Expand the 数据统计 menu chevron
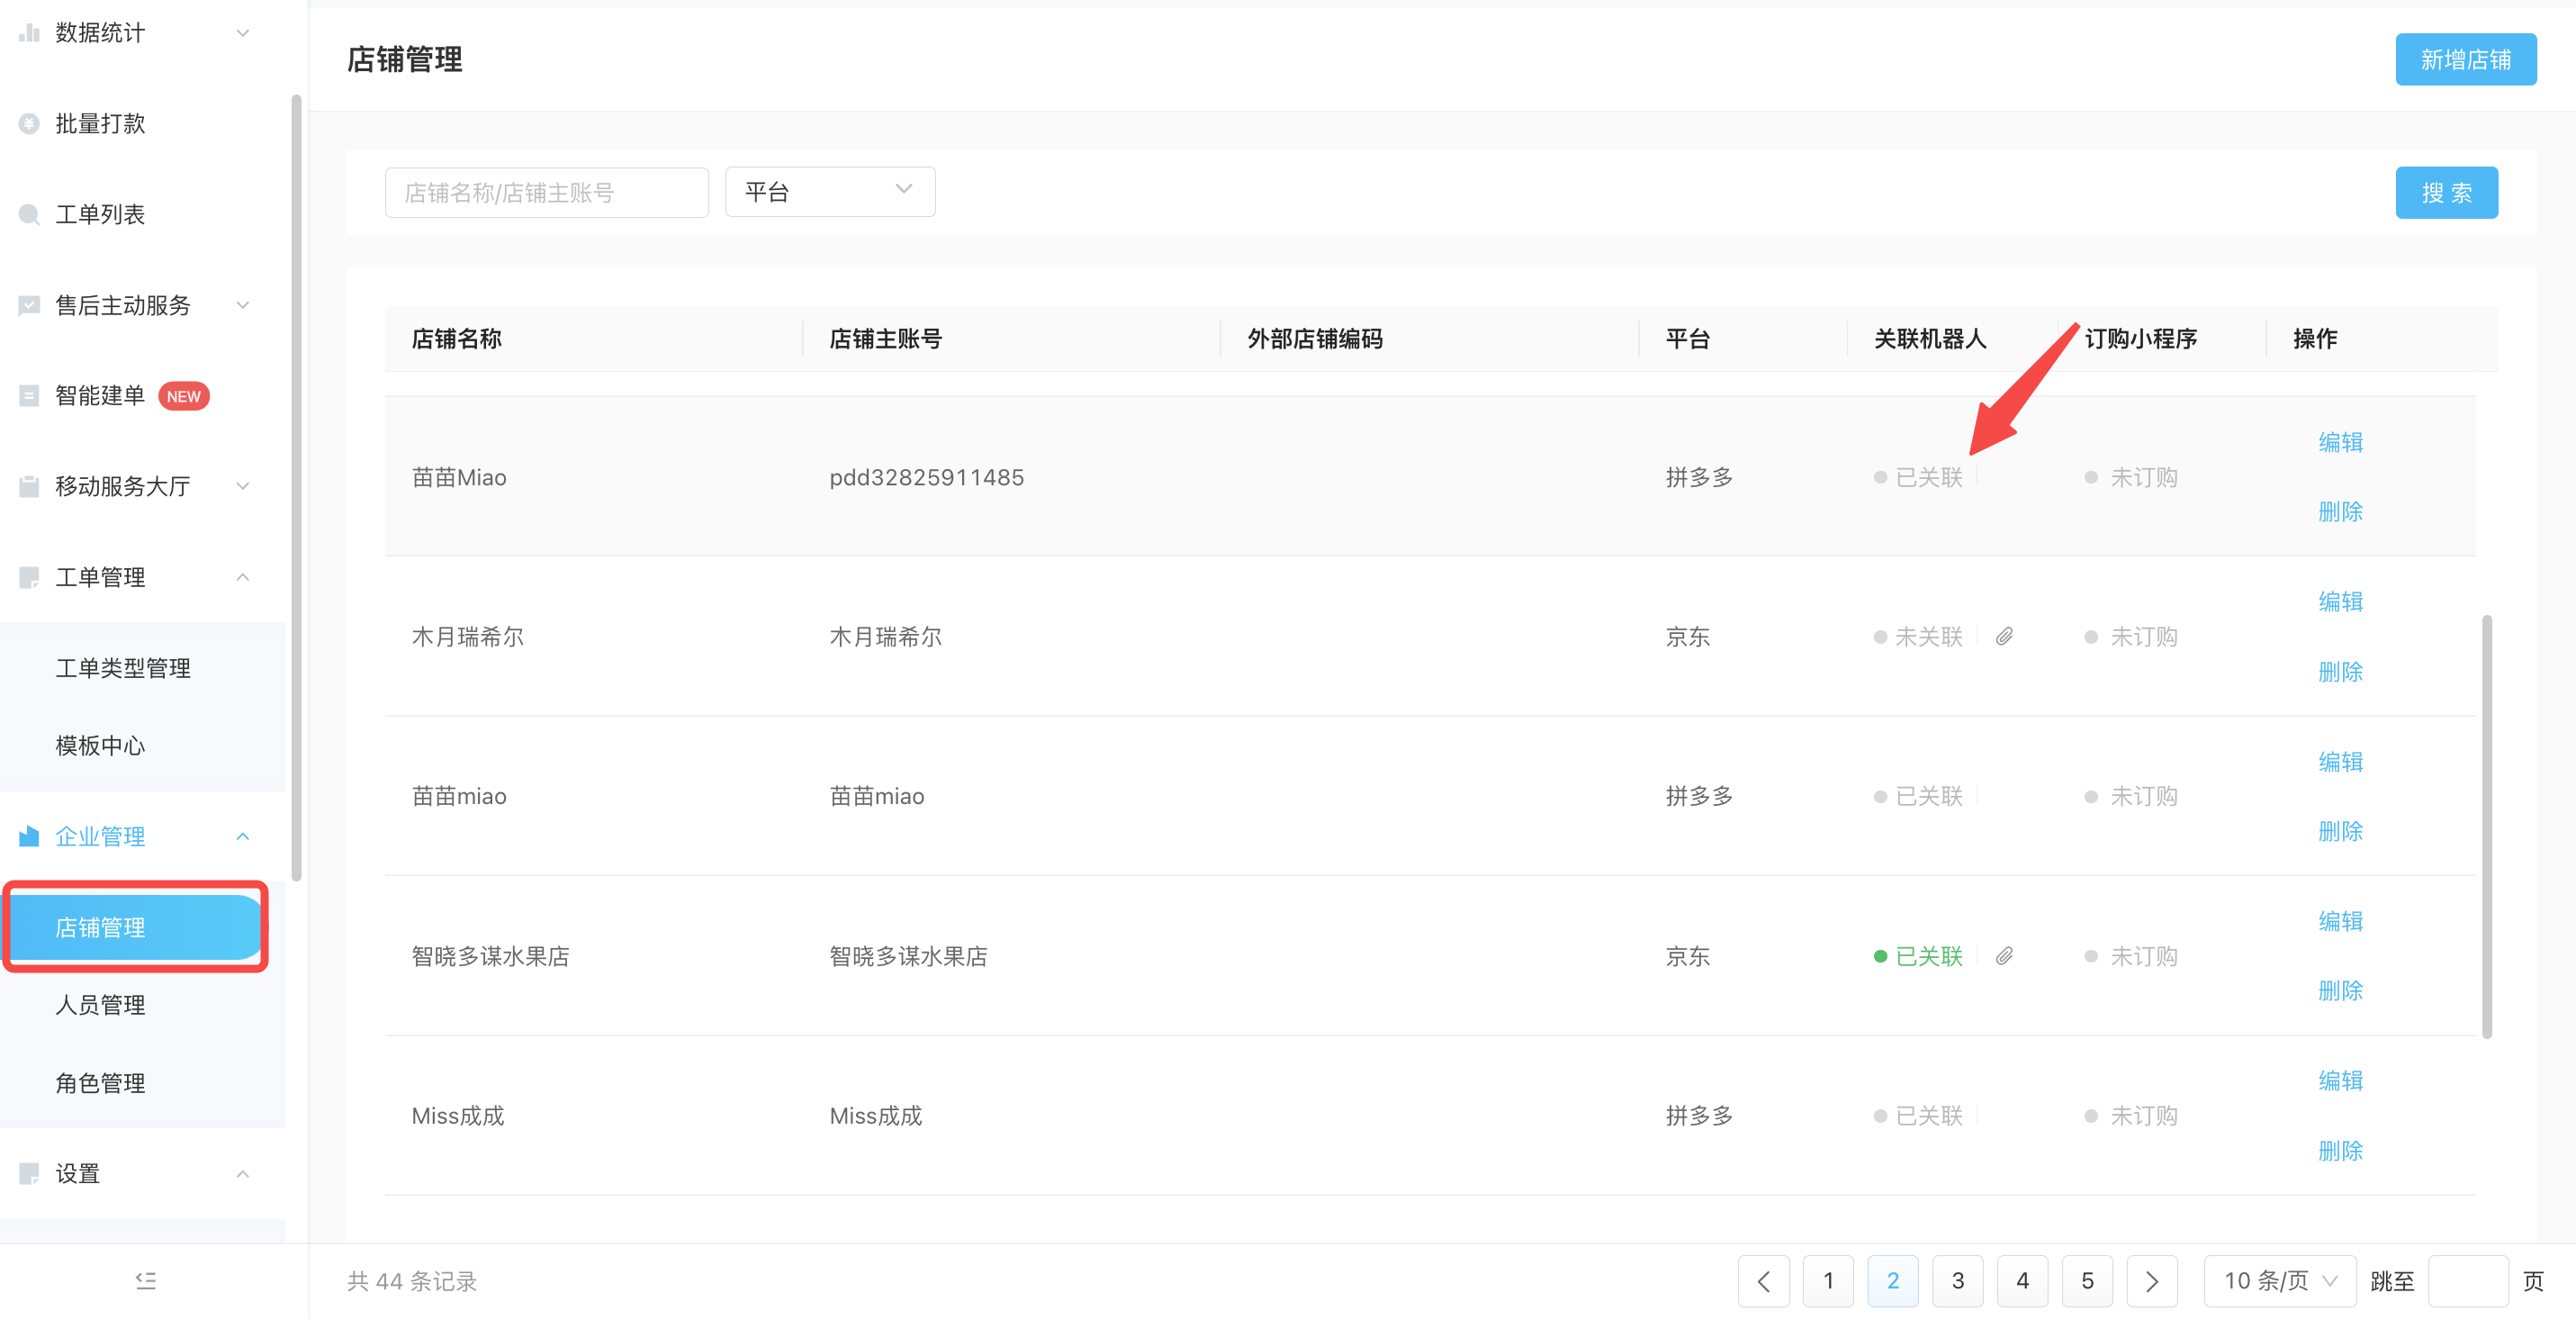2576x1320 pixels. [x=243, y=33]
